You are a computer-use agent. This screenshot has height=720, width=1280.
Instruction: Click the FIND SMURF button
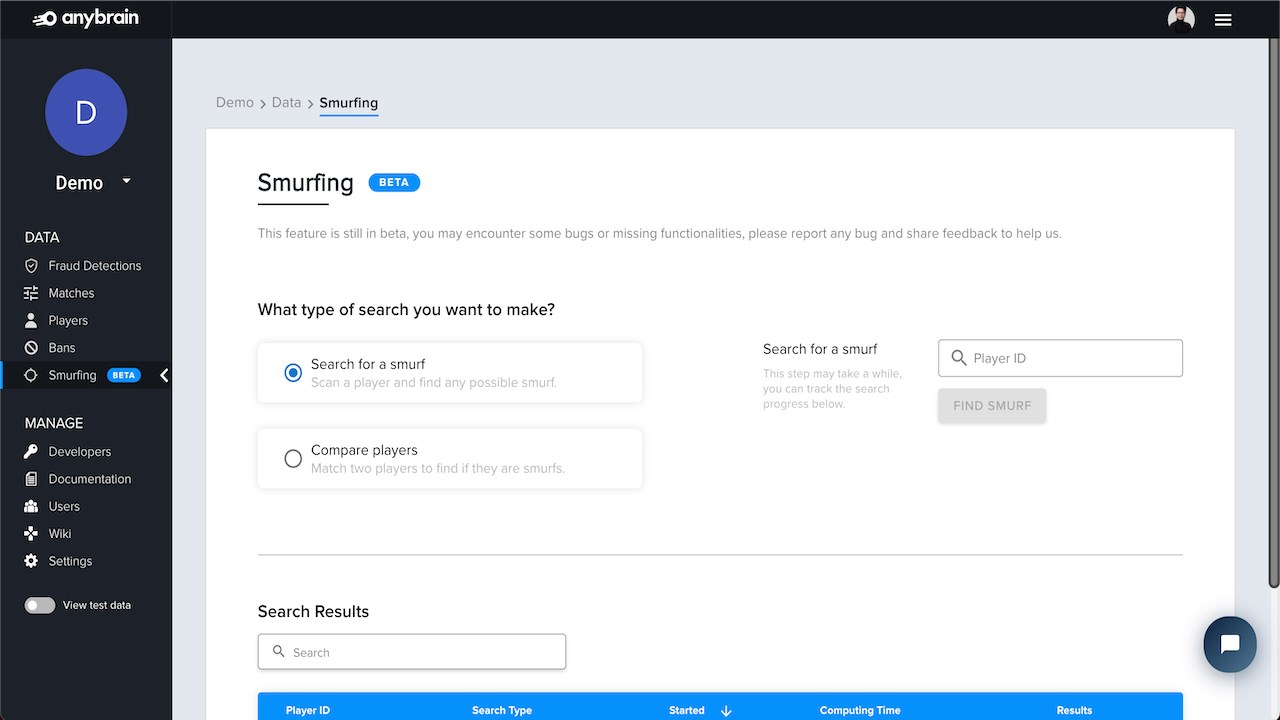(x=992, y=406)
